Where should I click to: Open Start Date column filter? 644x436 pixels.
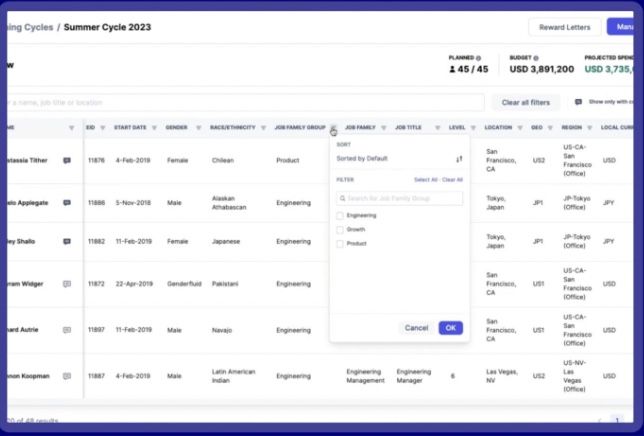tap(154, 128)
